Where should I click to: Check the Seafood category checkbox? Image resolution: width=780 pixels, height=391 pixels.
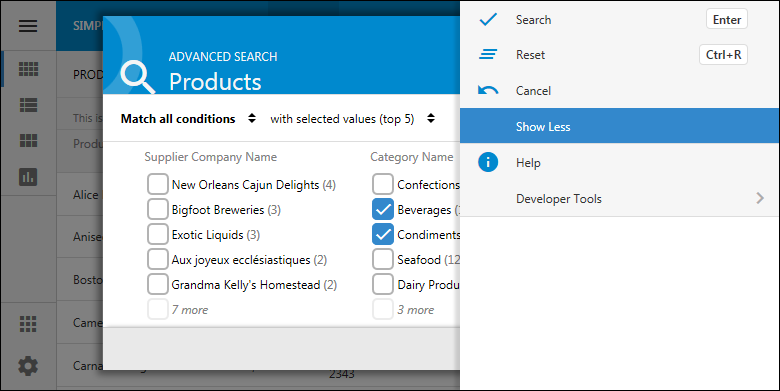pos(383,259)
